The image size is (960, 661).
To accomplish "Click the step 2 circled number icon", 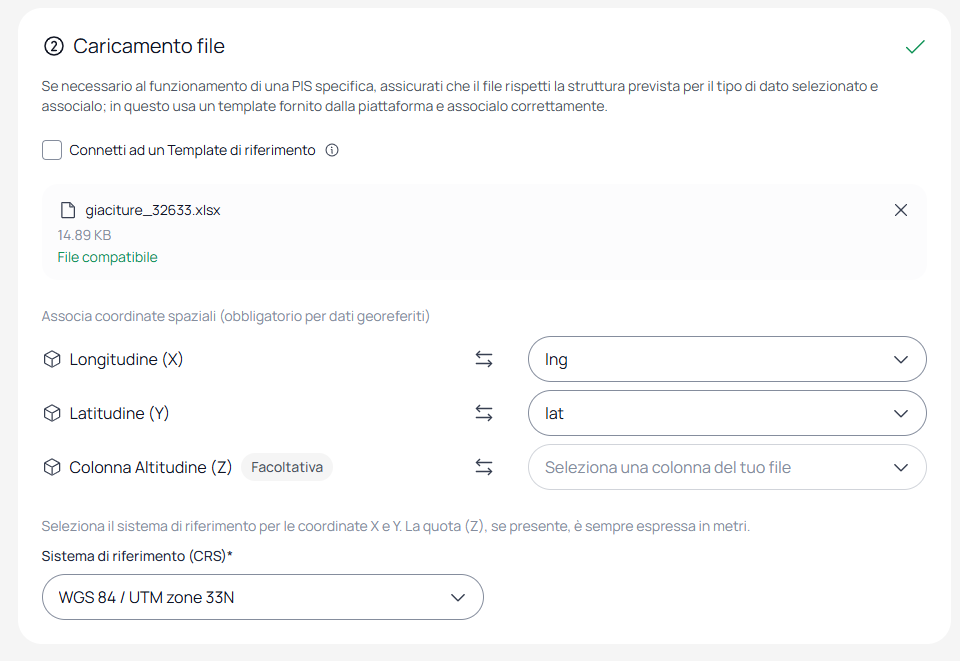I will click(54, 46).
